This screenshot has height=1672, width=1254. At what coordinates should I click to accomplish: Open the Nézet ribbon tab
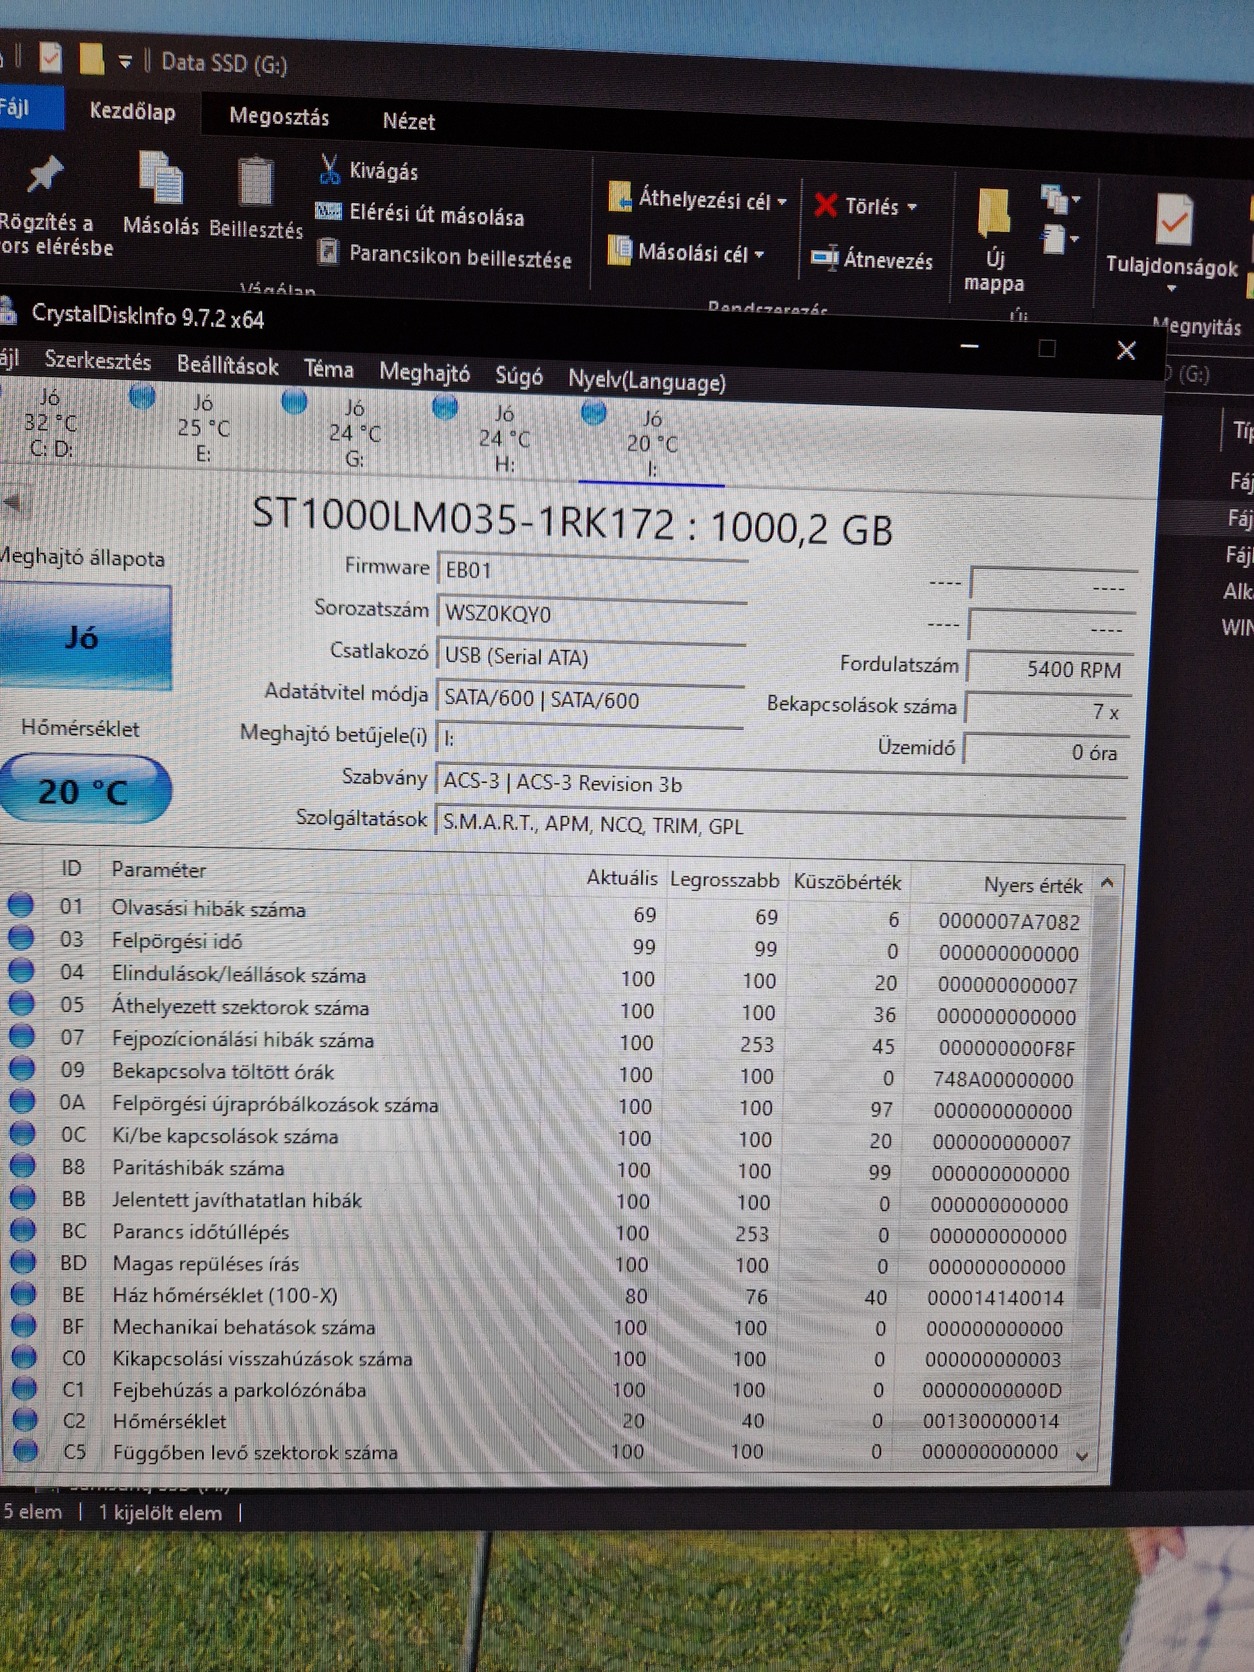click(408, 121)
